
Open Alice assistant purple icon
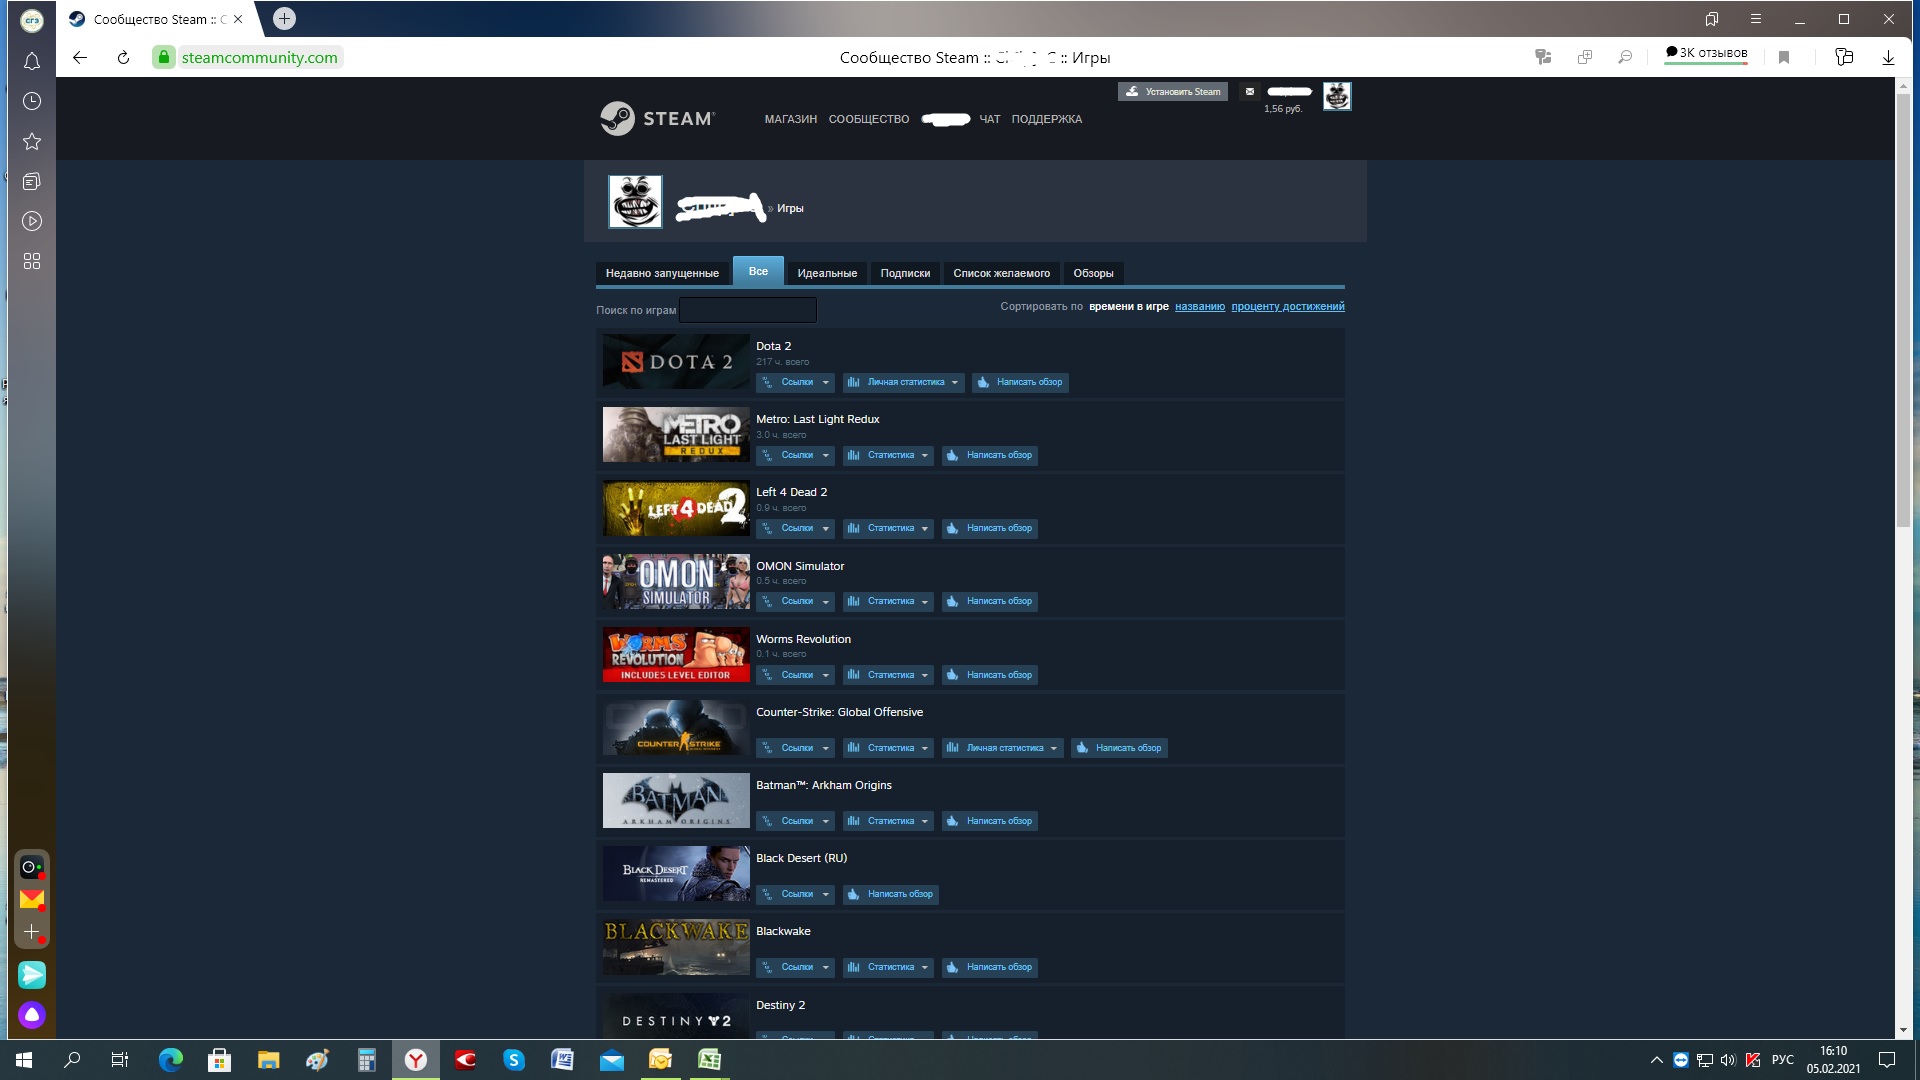click(x=32, y=1015)
